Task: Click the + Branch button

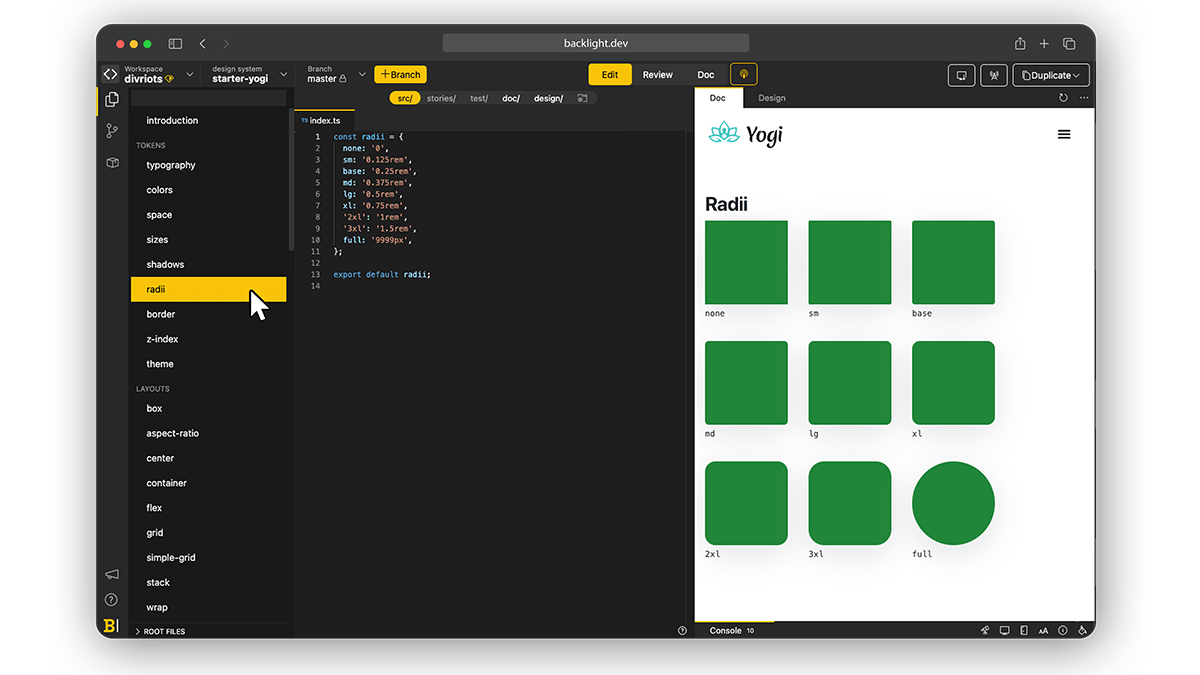Action: [x=400, y=75]
